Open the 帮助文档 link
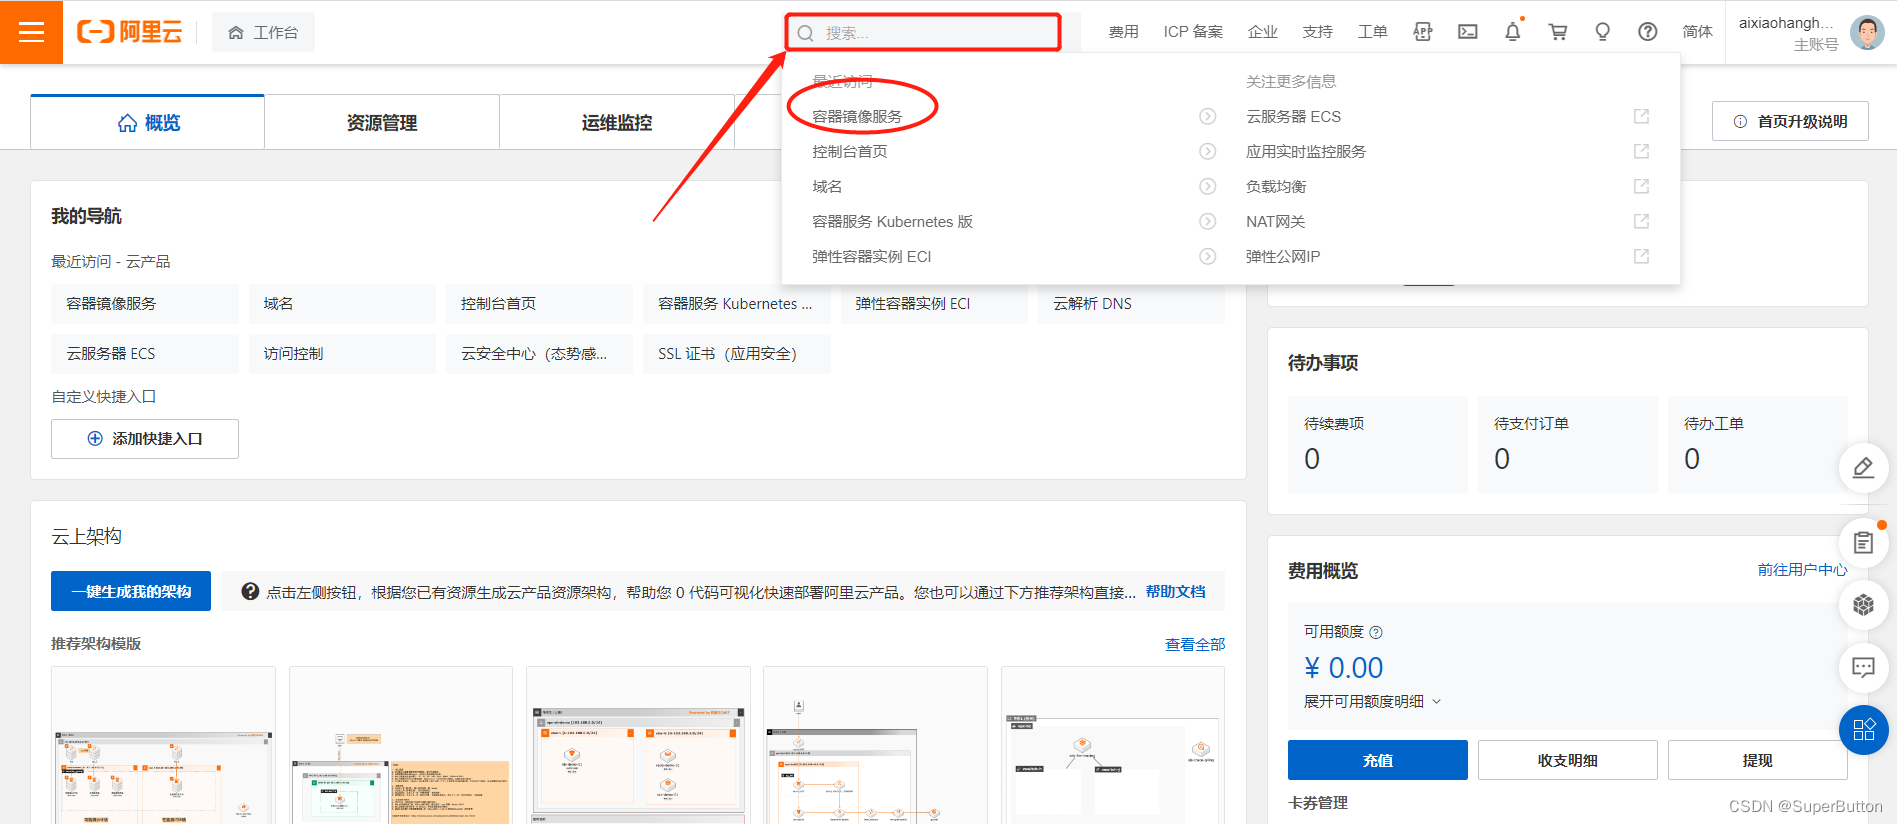Screen dimensions: 1897x824 (1176, 592)
